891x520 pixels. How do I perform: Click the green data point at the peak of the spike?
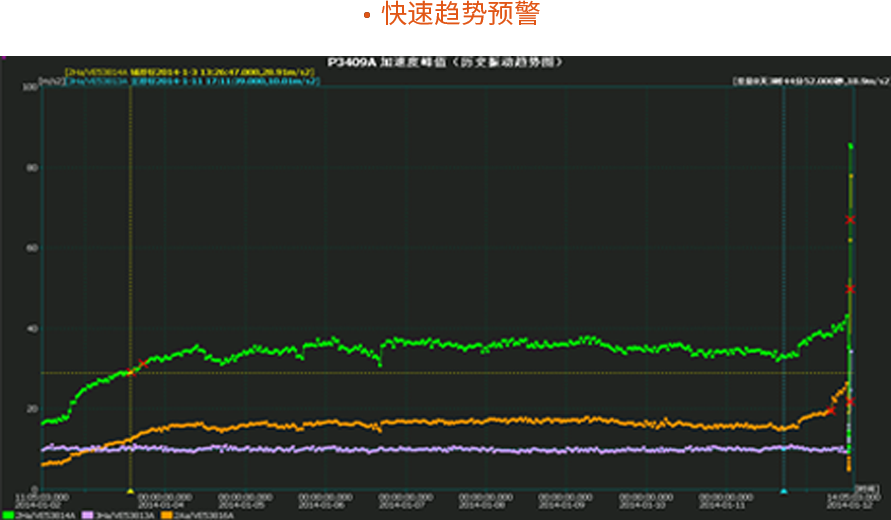point(850,145)
